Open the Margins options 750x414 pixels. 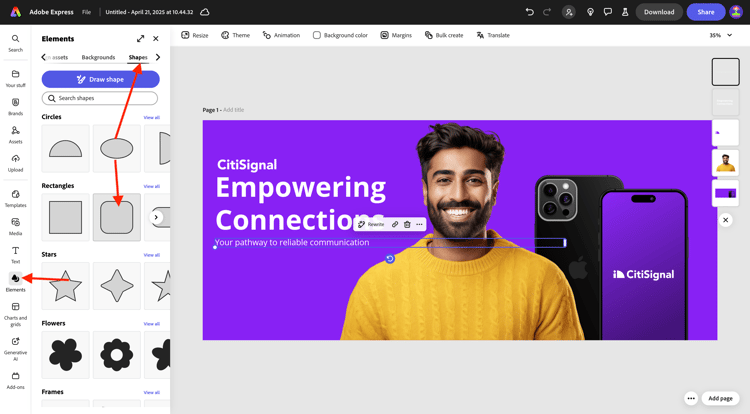pos(396,35)
